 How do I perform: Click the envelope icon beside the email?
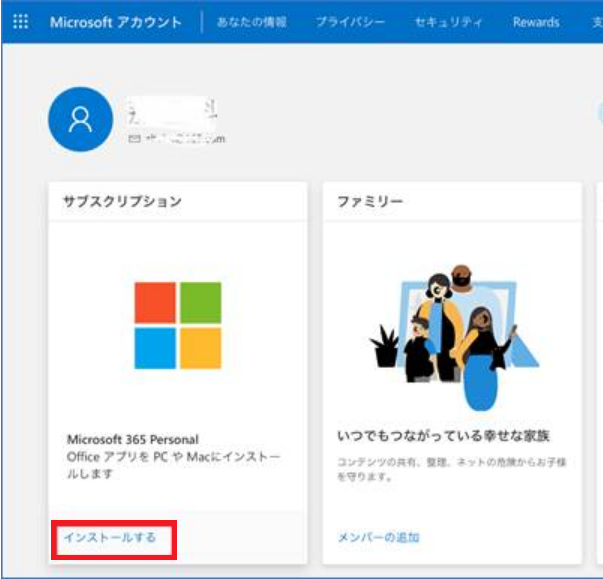pos(134,138)
